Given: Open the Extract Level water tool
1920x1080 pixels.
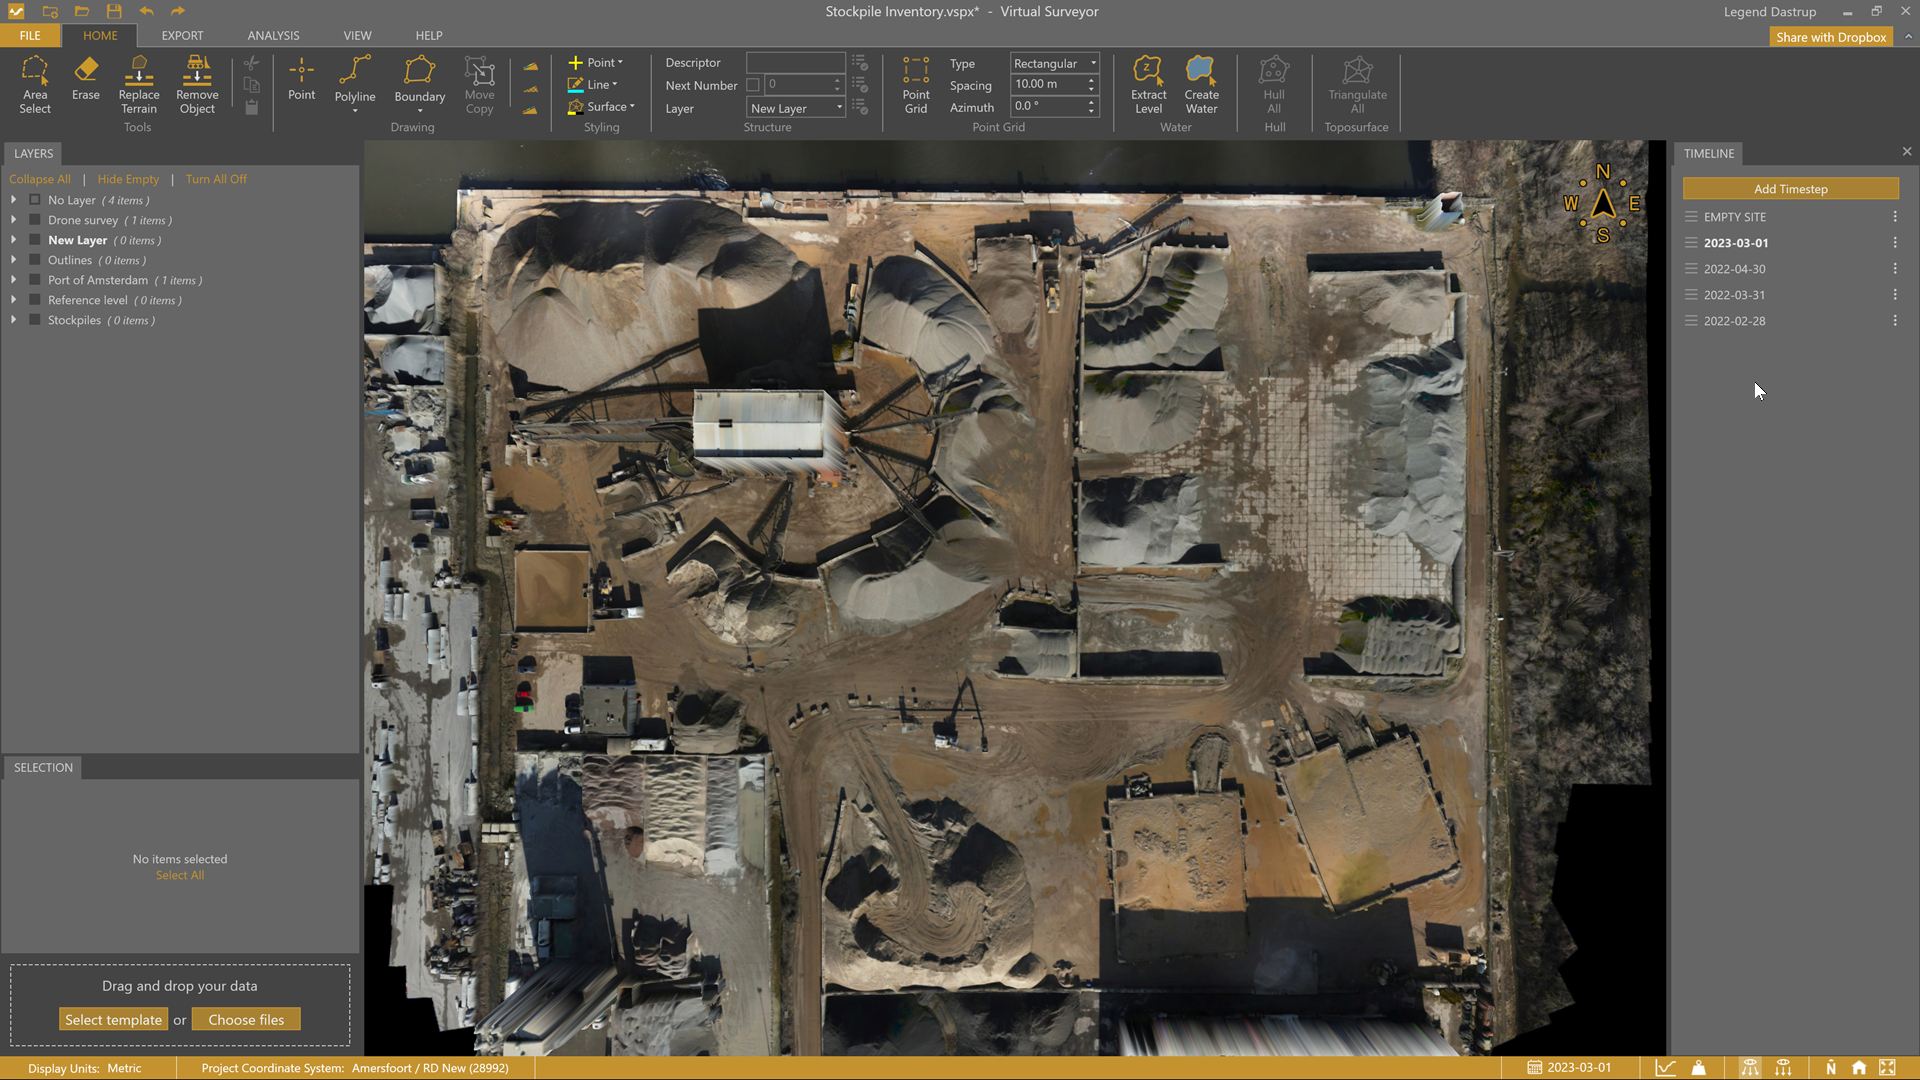Looking at the screenshot, I should (1148, 84).
